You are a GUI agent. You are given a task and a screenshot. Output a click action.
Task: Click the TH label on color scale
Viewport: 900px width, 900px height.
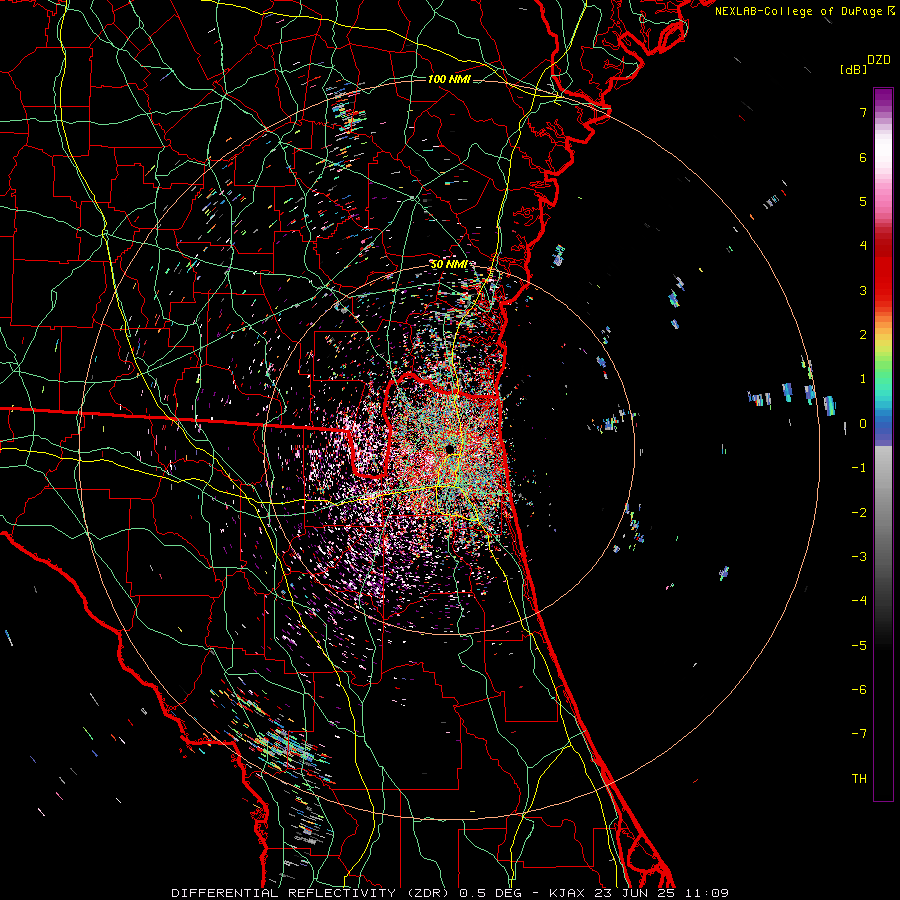(859, 779)
